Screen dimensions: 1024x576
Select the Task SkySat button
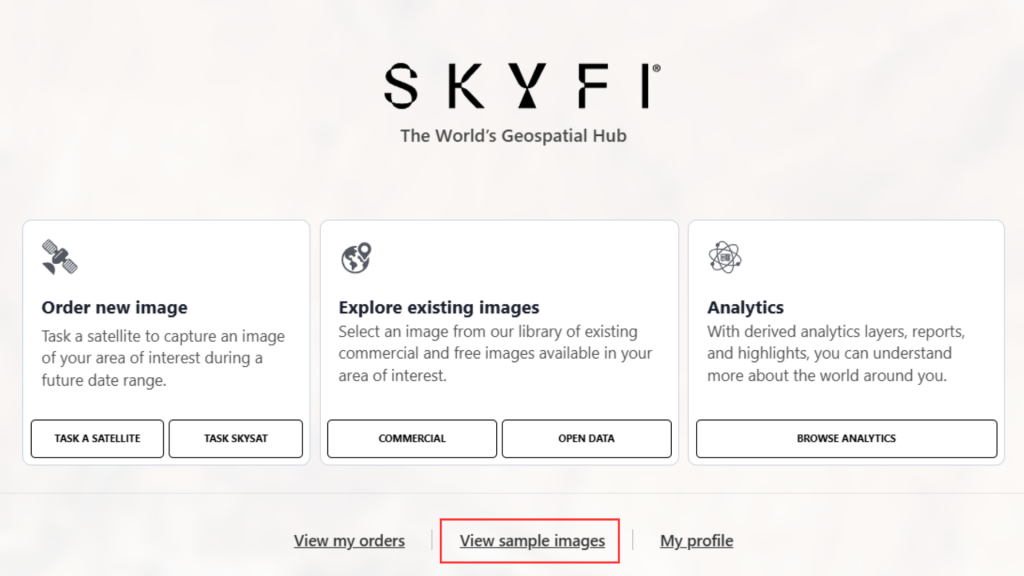236,439
